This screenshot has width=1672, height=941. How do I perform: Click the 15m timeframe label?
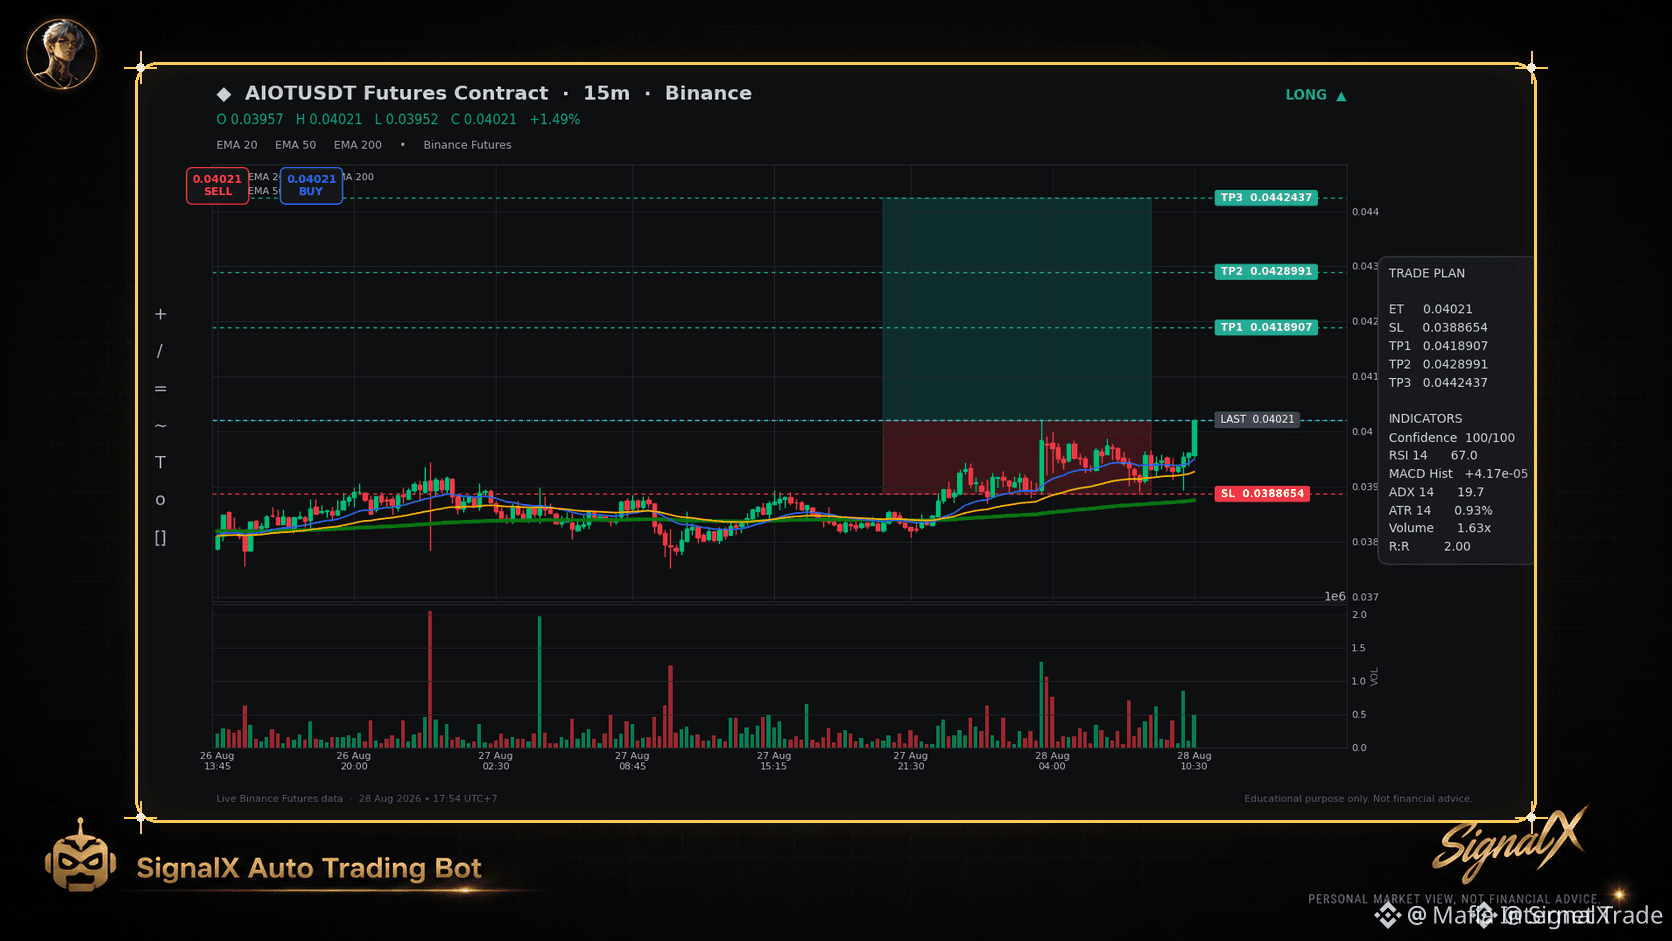pos(607,93)
